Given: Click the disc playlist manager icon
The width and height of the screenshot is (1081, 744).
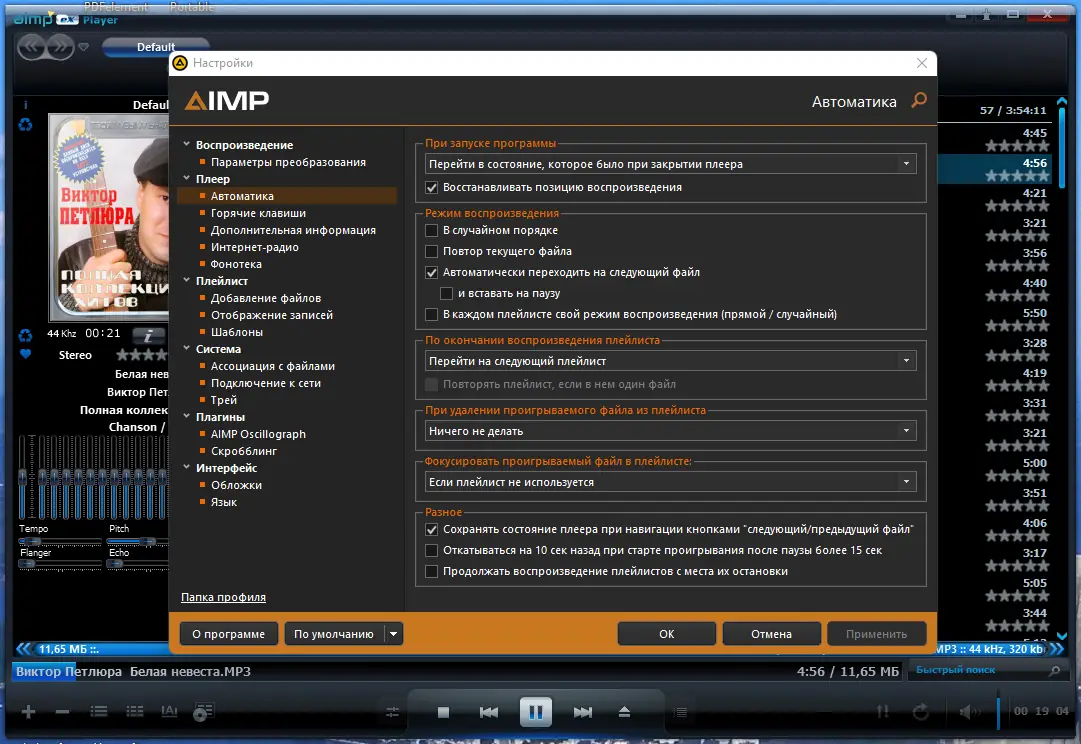Looking at the screenshot, I should tap(203, 712).
